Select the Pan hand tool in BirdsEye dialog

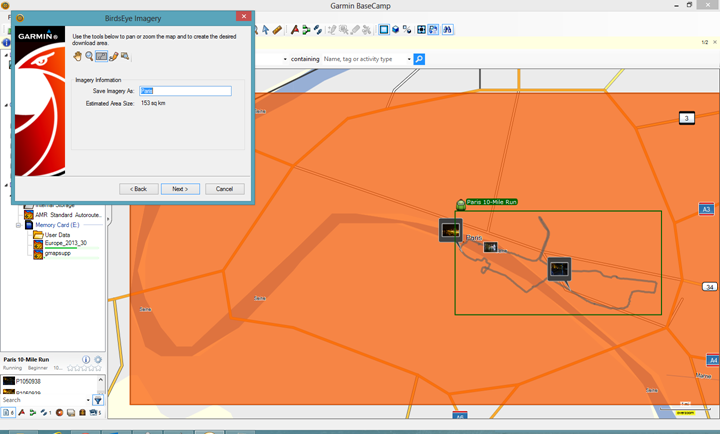(x=77, y=56)
